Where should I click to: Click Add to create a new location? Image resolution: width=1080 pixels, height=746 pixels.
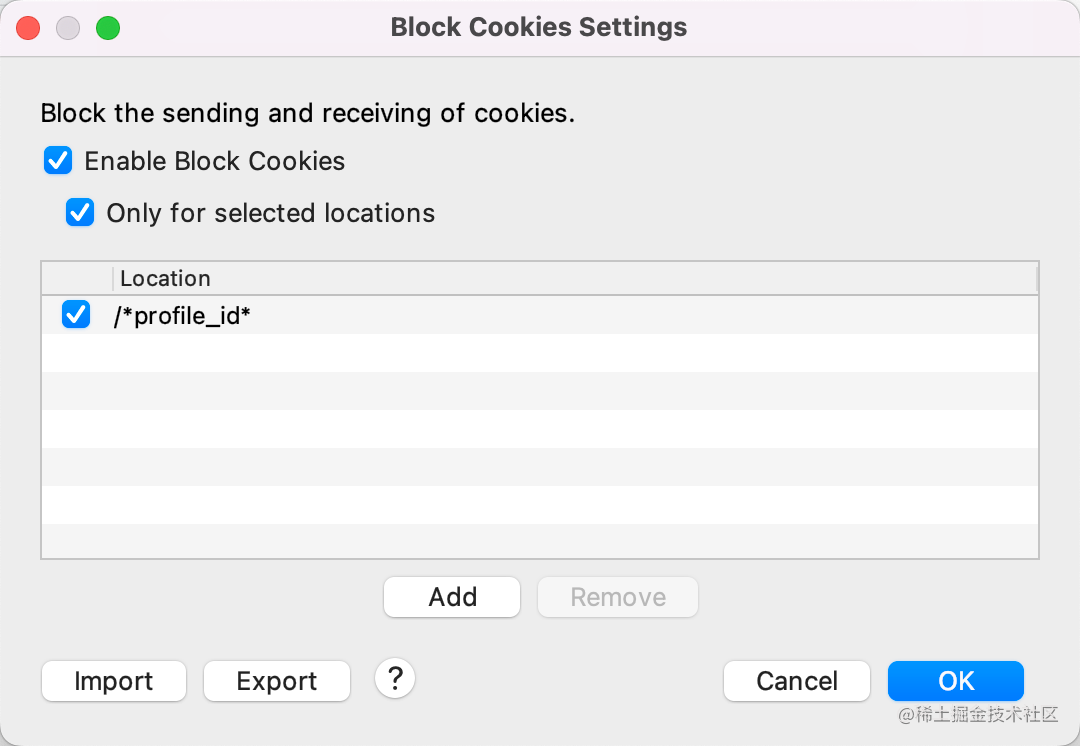click(x=452, y=597)
